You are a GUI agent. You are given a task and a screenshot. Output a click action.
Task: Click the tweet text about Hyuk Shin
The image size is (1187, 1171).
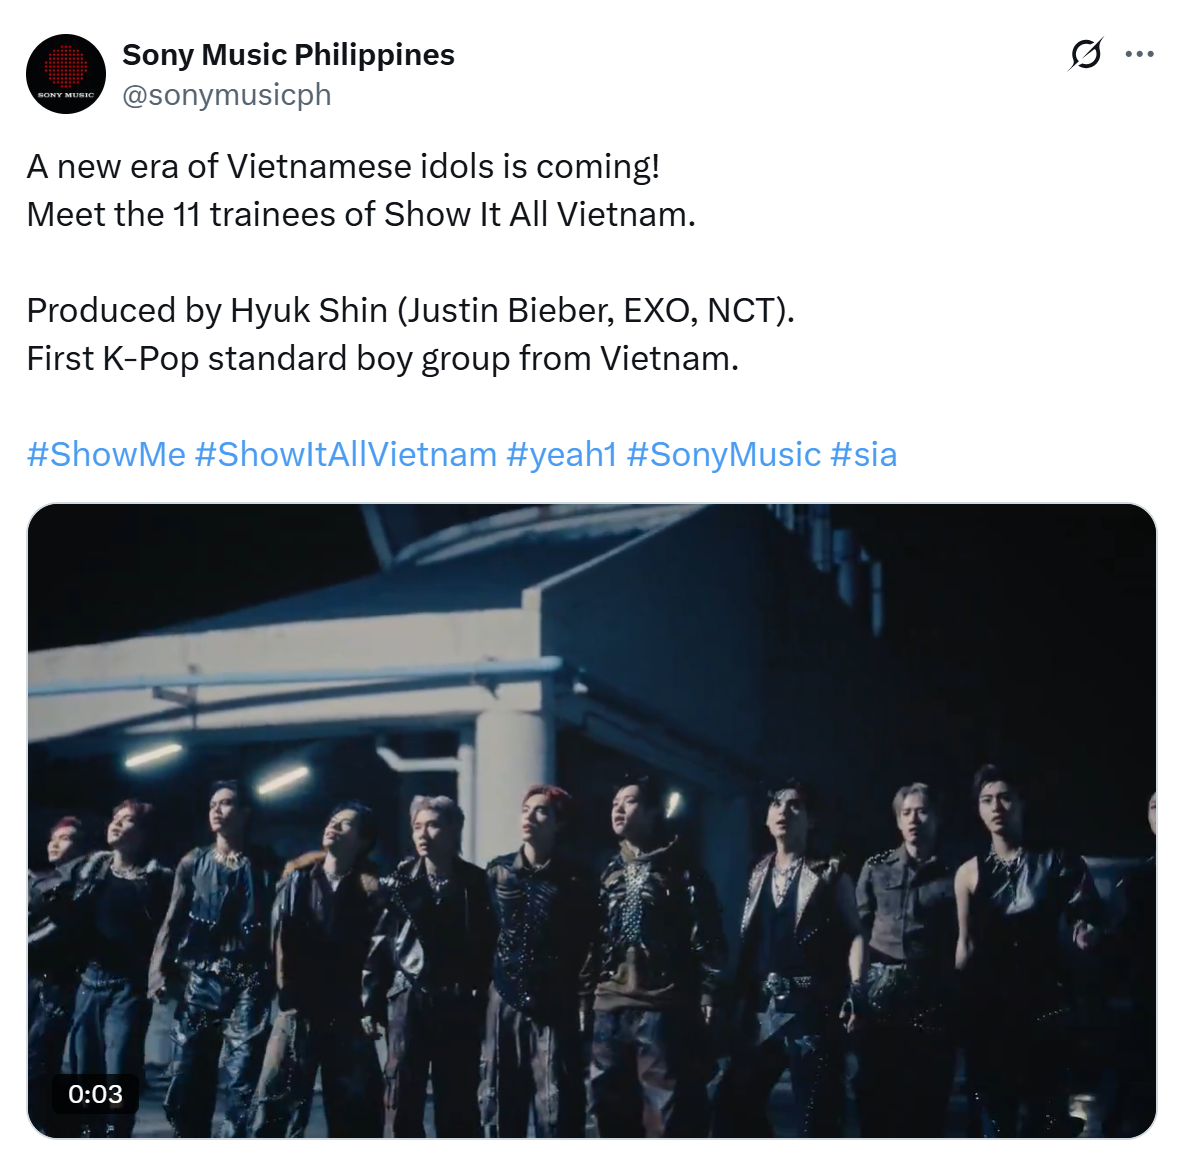tap(411, 310)
